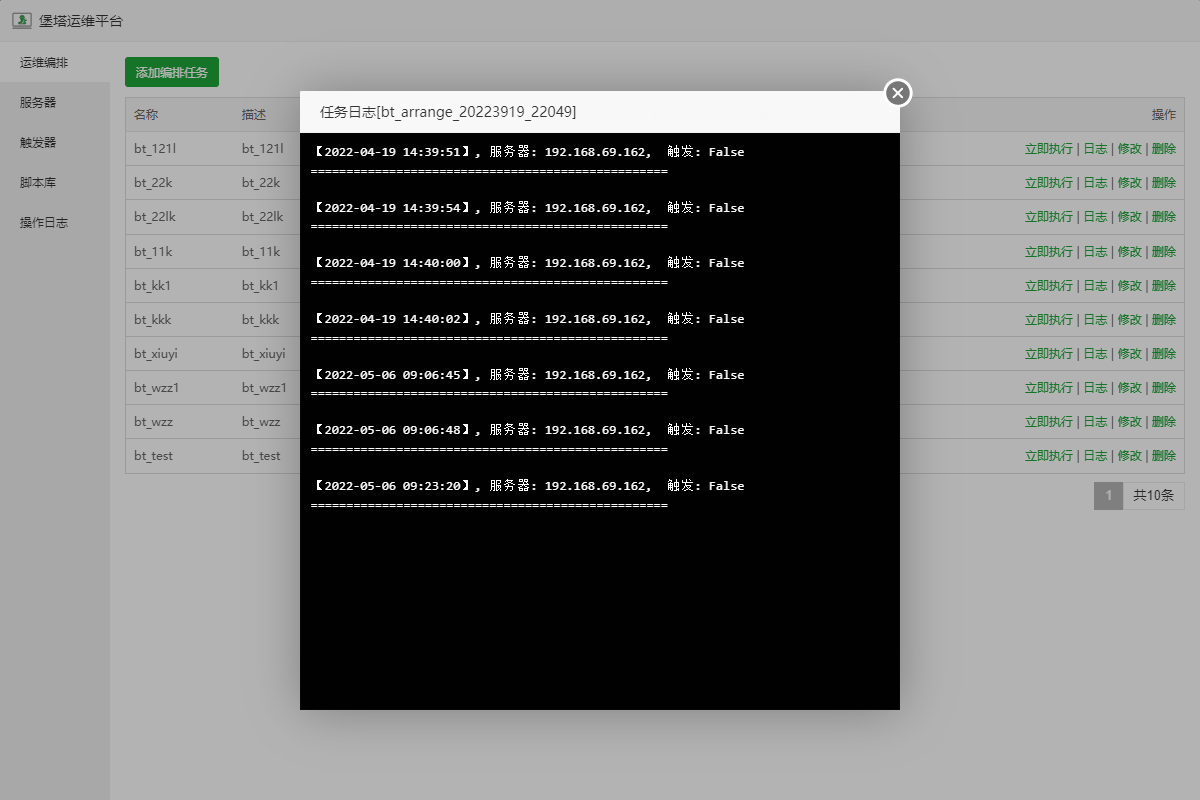Edit the bt_xiuyi task via 修改
1200x800 pixels.
point(1129,353)
